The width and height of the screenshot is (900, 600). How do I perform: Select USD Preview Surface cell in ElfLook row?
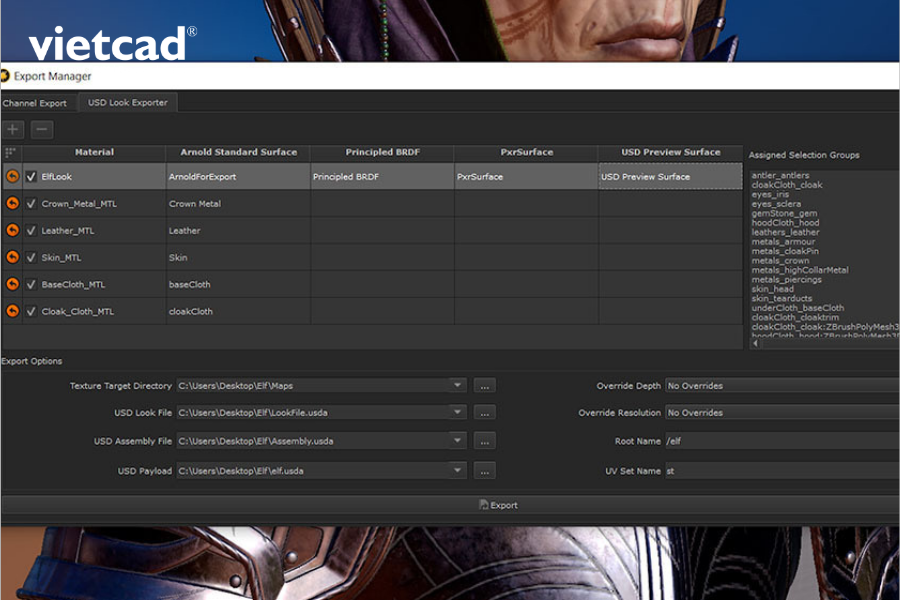click(x=670, y=177)
